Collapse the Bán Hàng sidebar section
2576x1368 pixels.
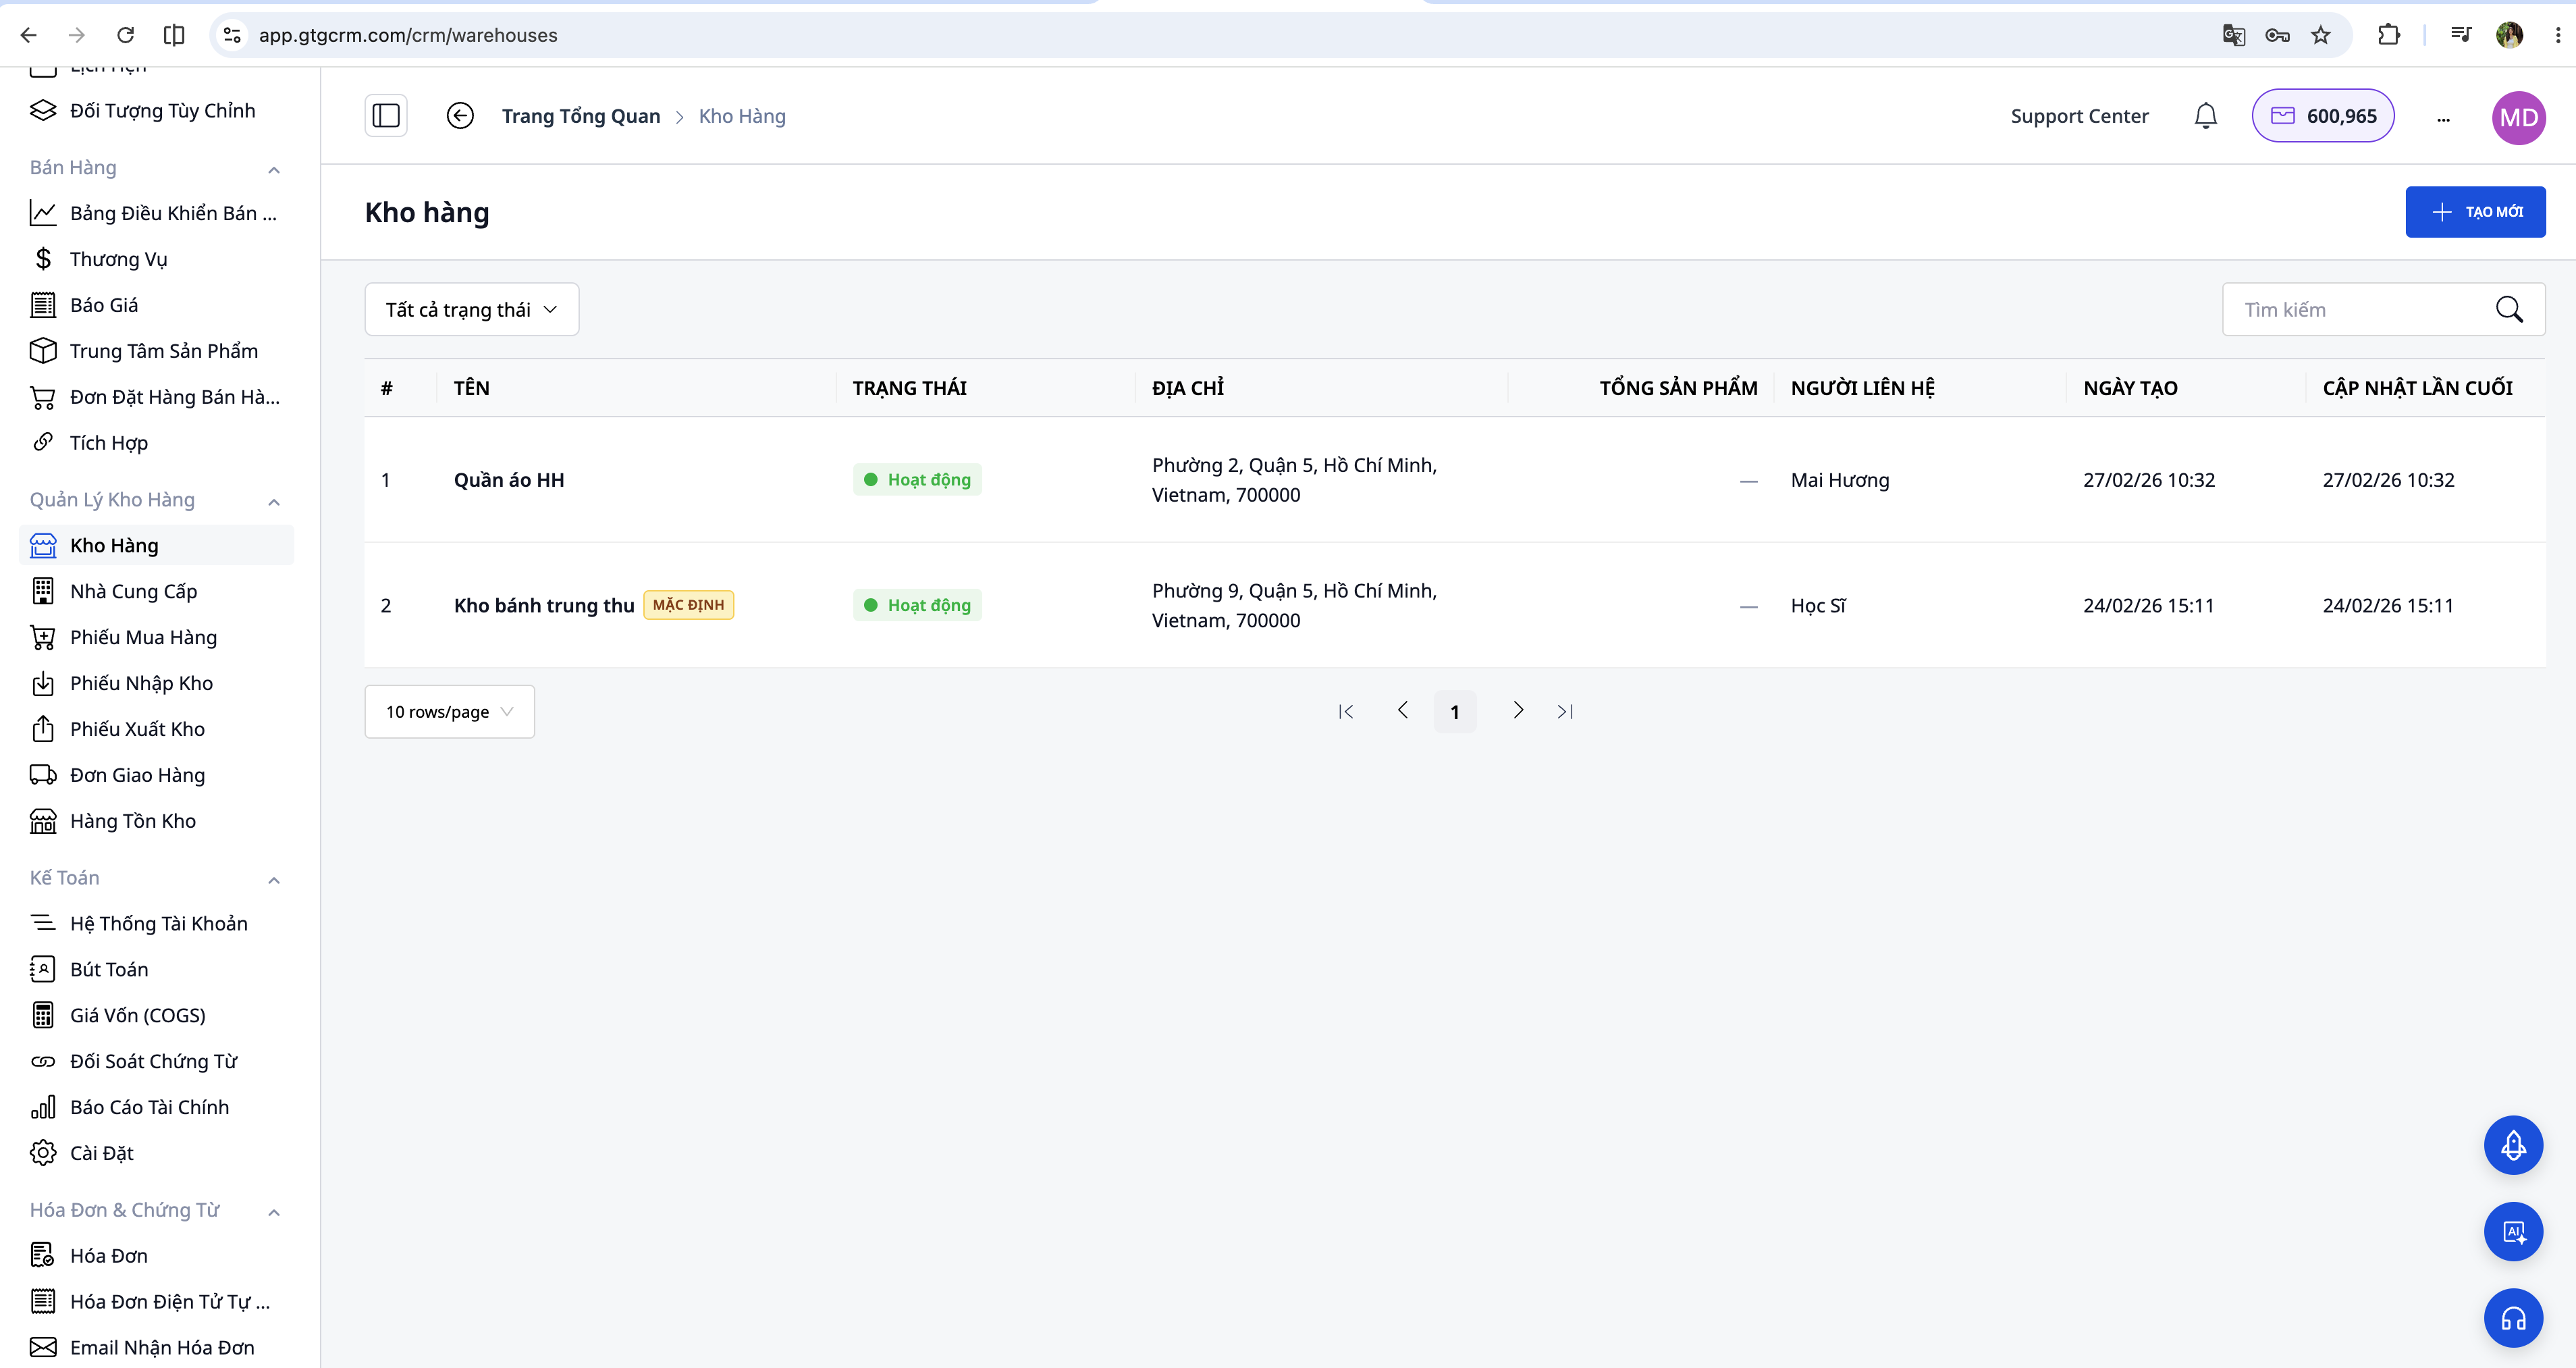click(274, 169)
